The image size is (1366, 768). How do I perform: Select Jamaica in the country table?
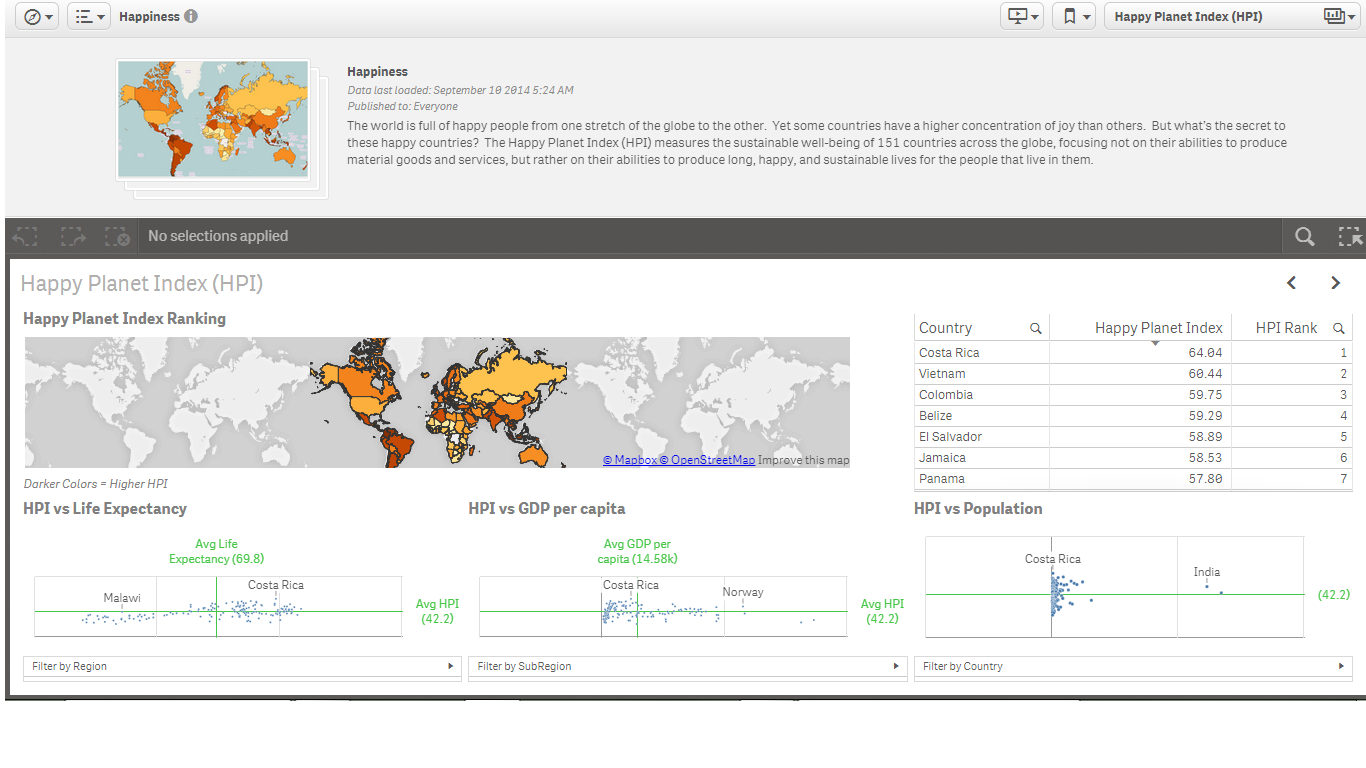coord(942,458)
